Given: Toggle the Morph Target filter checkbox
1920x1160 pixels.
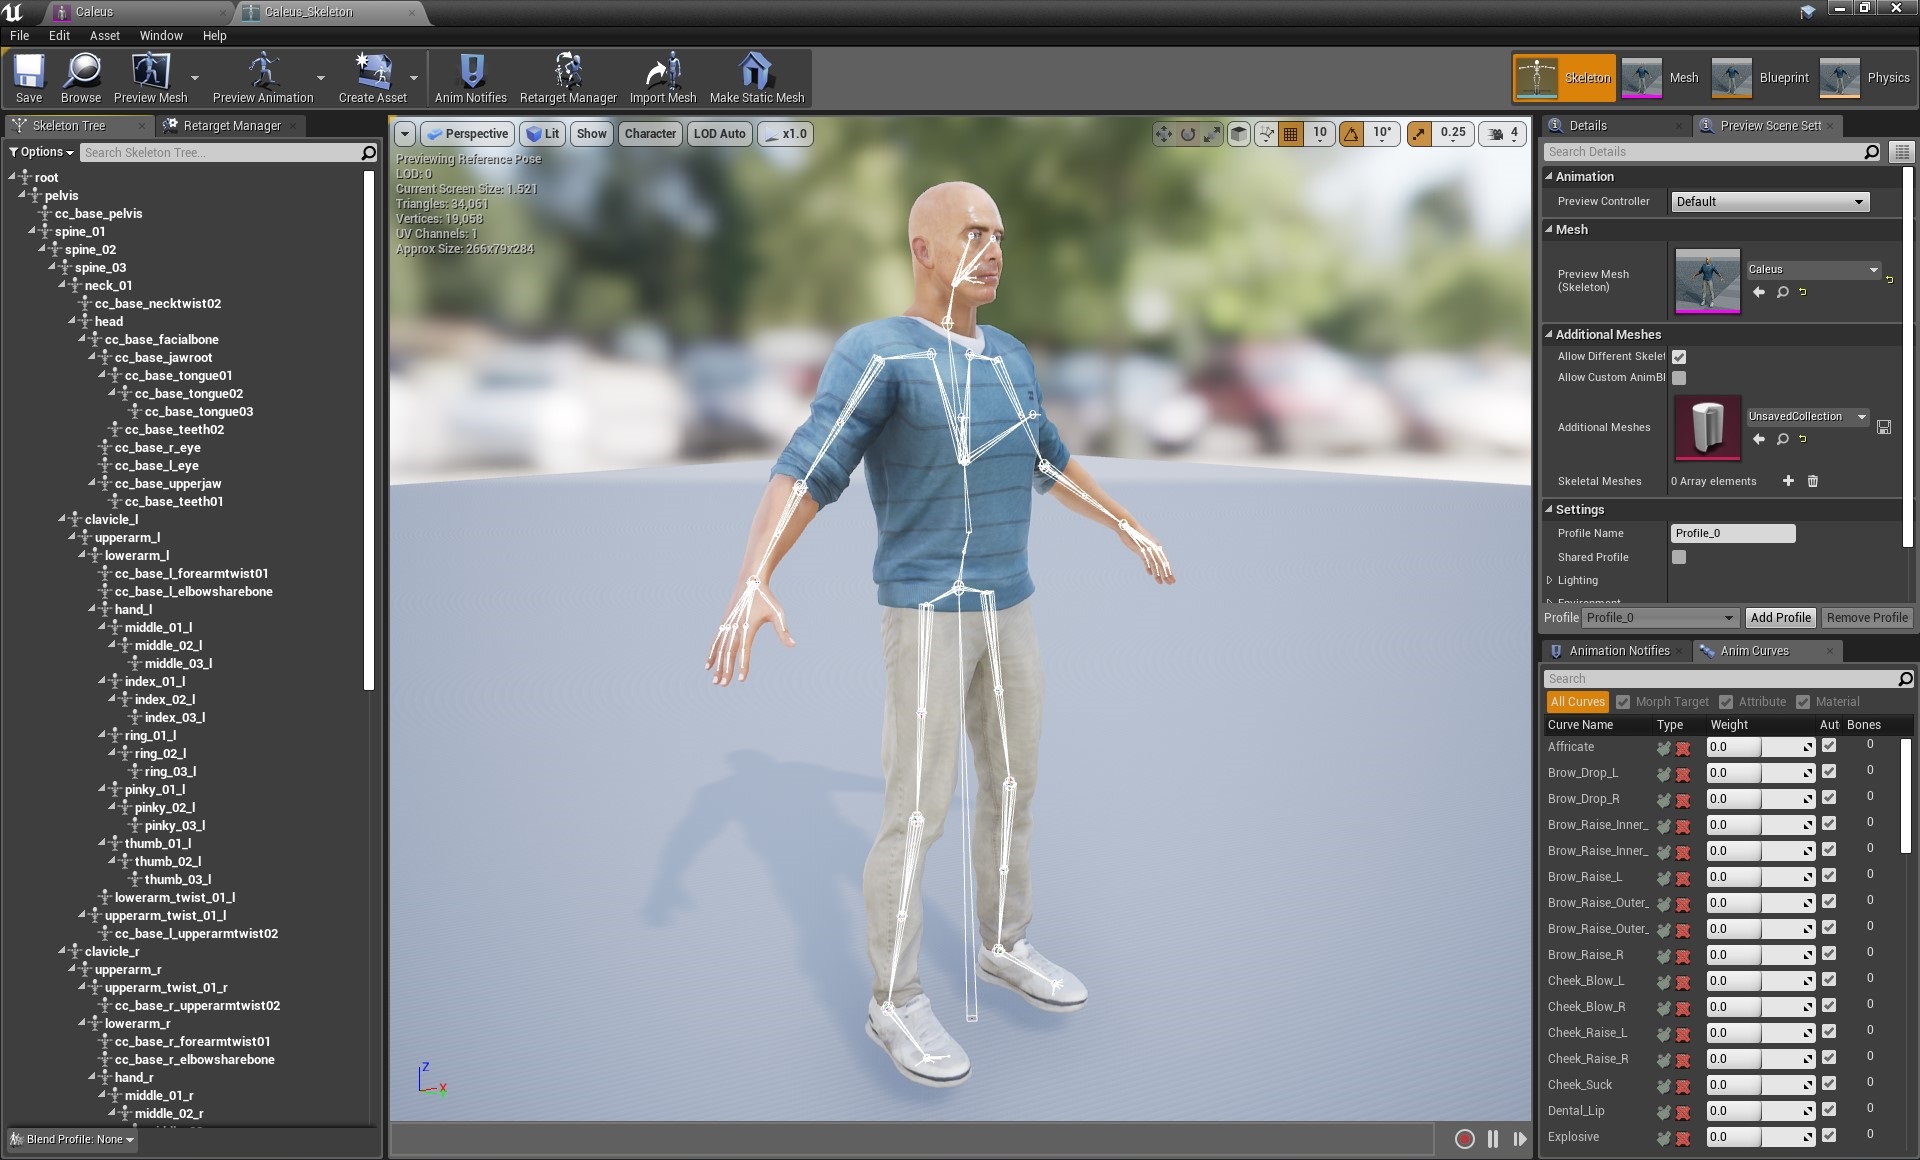Looking at the screenshot, I should [1623, 702].
